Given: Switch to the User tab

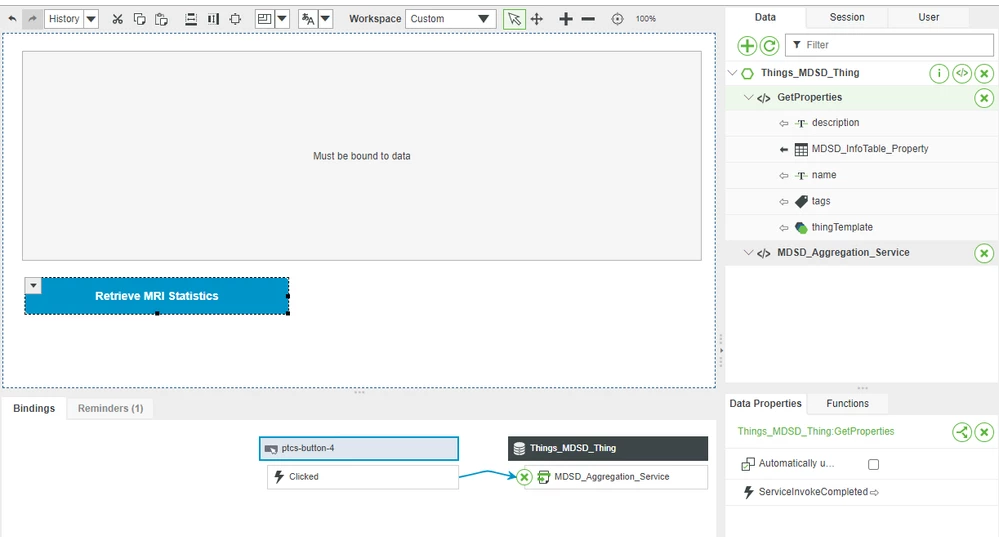Looking at the screenshot, I should click(928, 17).
